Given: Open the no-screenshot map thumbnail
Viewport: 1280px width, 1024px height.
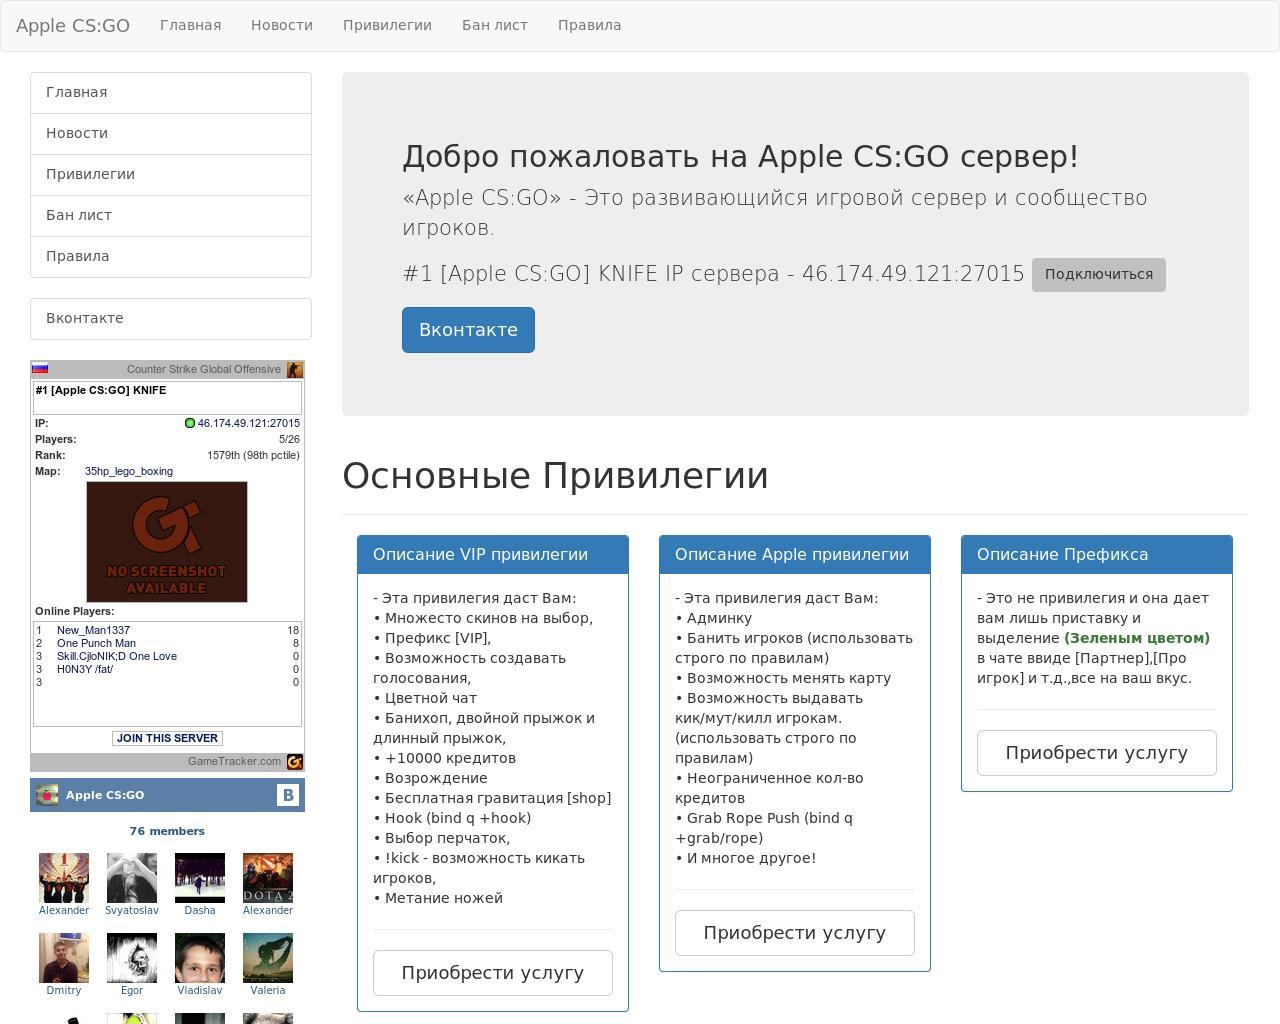Looking at the screenshot, I should pos(167,542).
